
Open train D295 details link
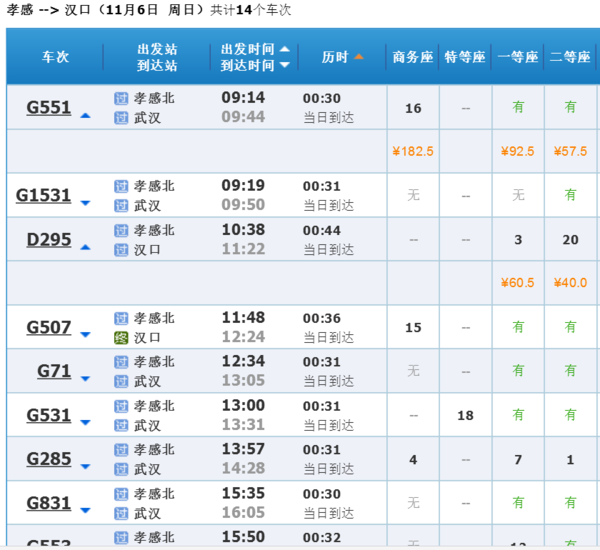(49, 240)
